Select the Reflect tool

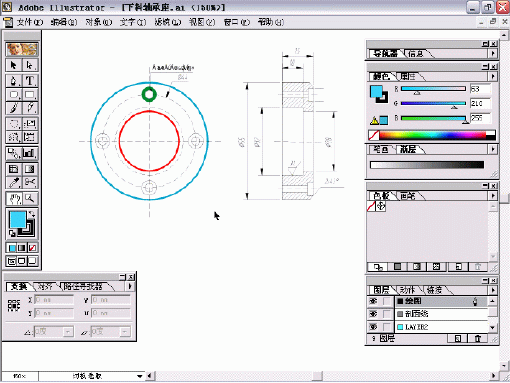click(14, 137)
